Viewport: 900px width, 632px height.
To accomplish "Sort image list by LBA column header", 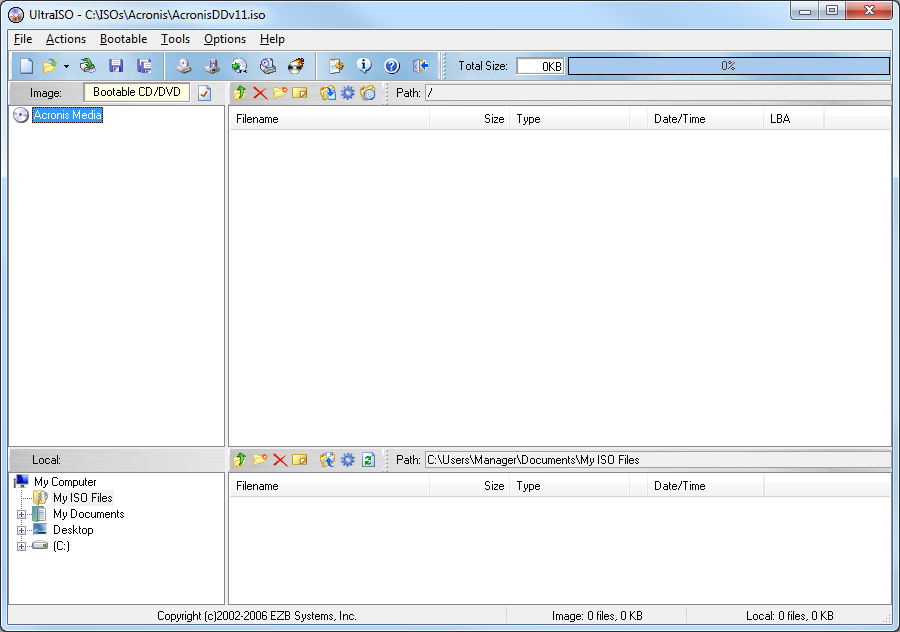I will click(x=793, y=119).
